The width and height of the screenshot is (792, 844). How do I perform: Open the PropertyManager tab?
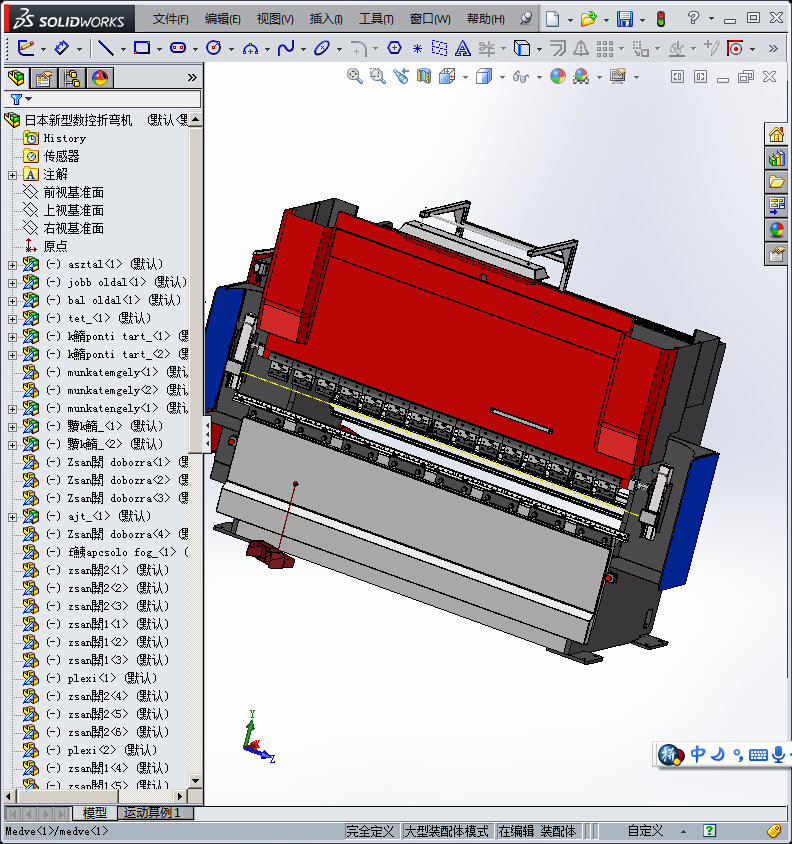click(44, 78)
